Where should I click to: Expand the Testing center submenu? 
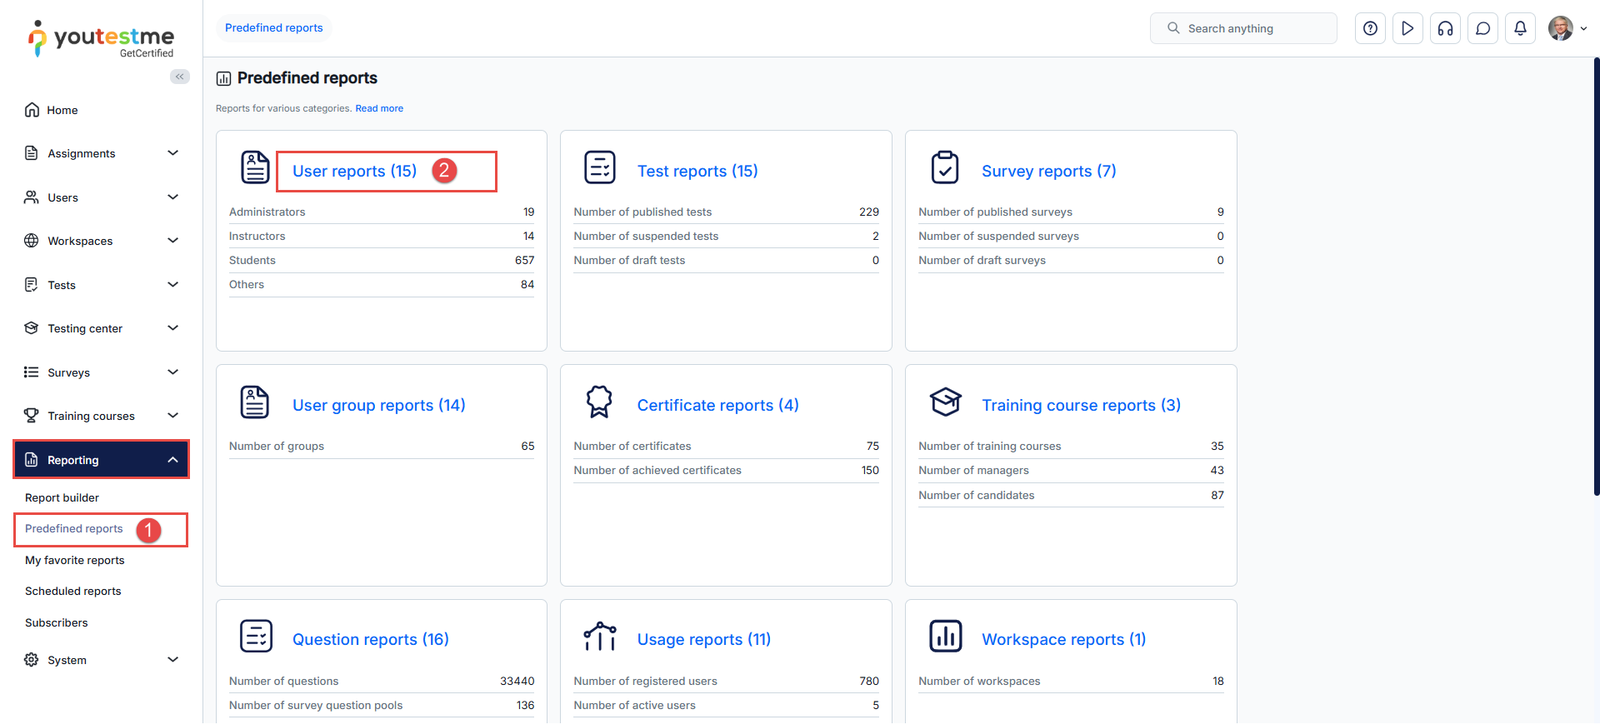coord(173,328)
